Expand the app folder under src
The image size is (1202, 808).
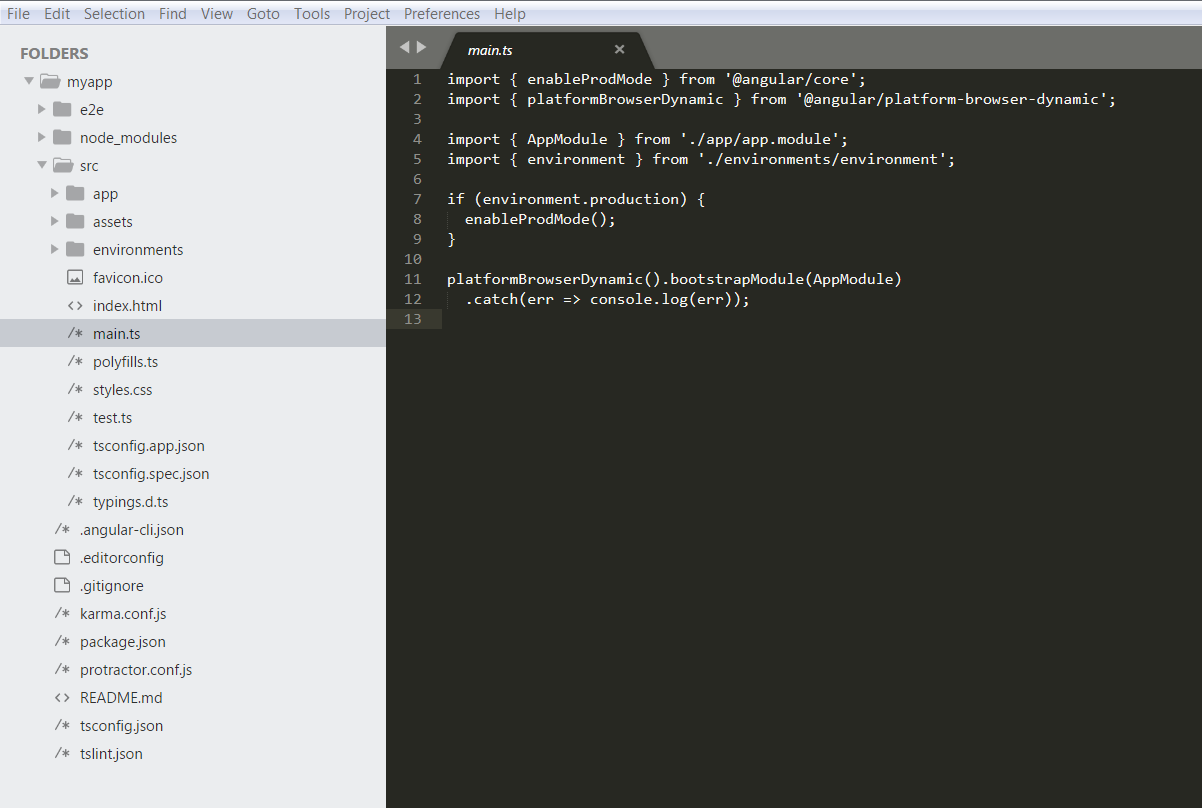tap(53, 193)
